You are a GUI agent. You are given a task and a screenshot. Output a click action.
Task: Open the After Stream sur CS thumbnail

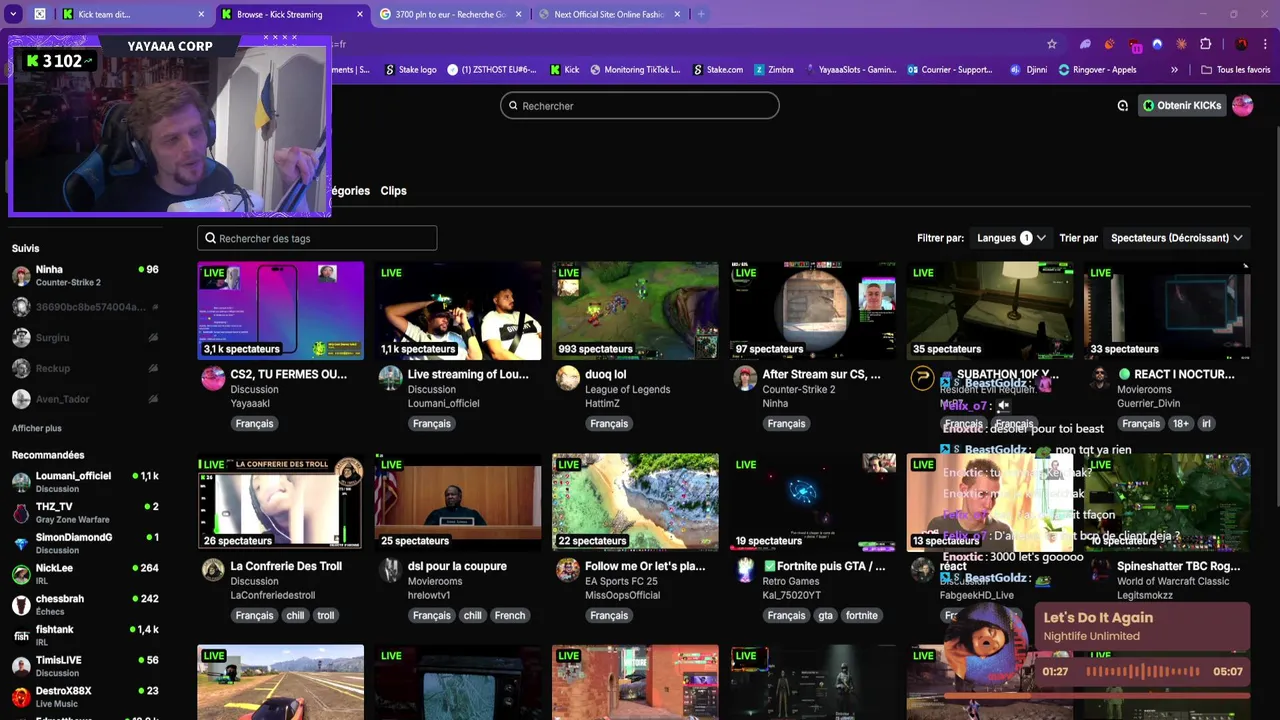tap(812, 311)
